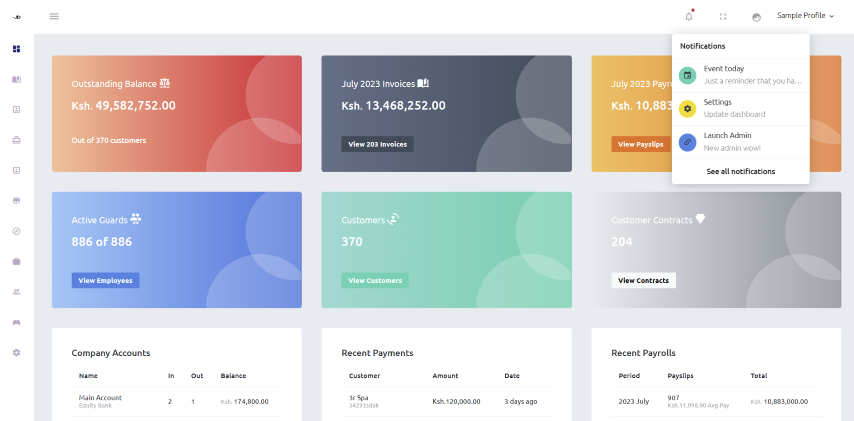The image size is (854, 421).
Task: Open the hamburger menu toggle
Action: [x=54, y=16]
